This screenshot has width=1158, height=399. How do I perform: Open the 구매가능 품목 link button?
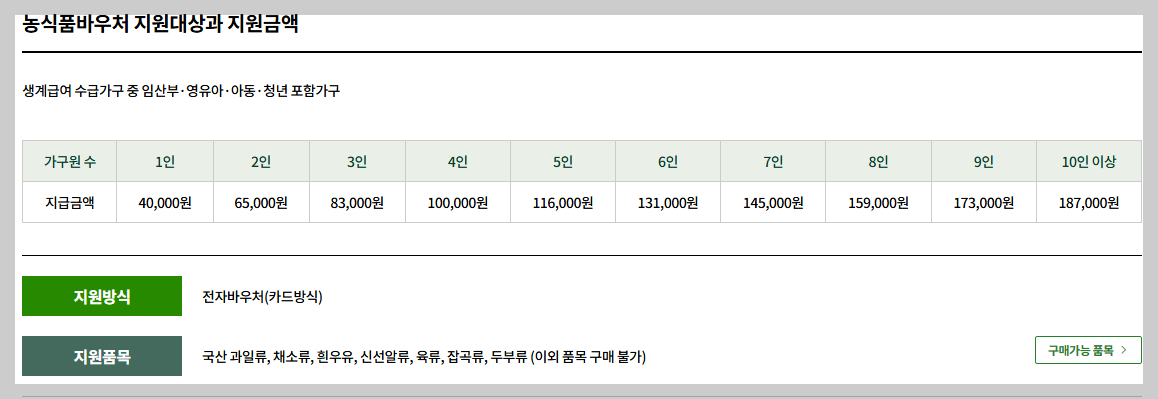1088,349
